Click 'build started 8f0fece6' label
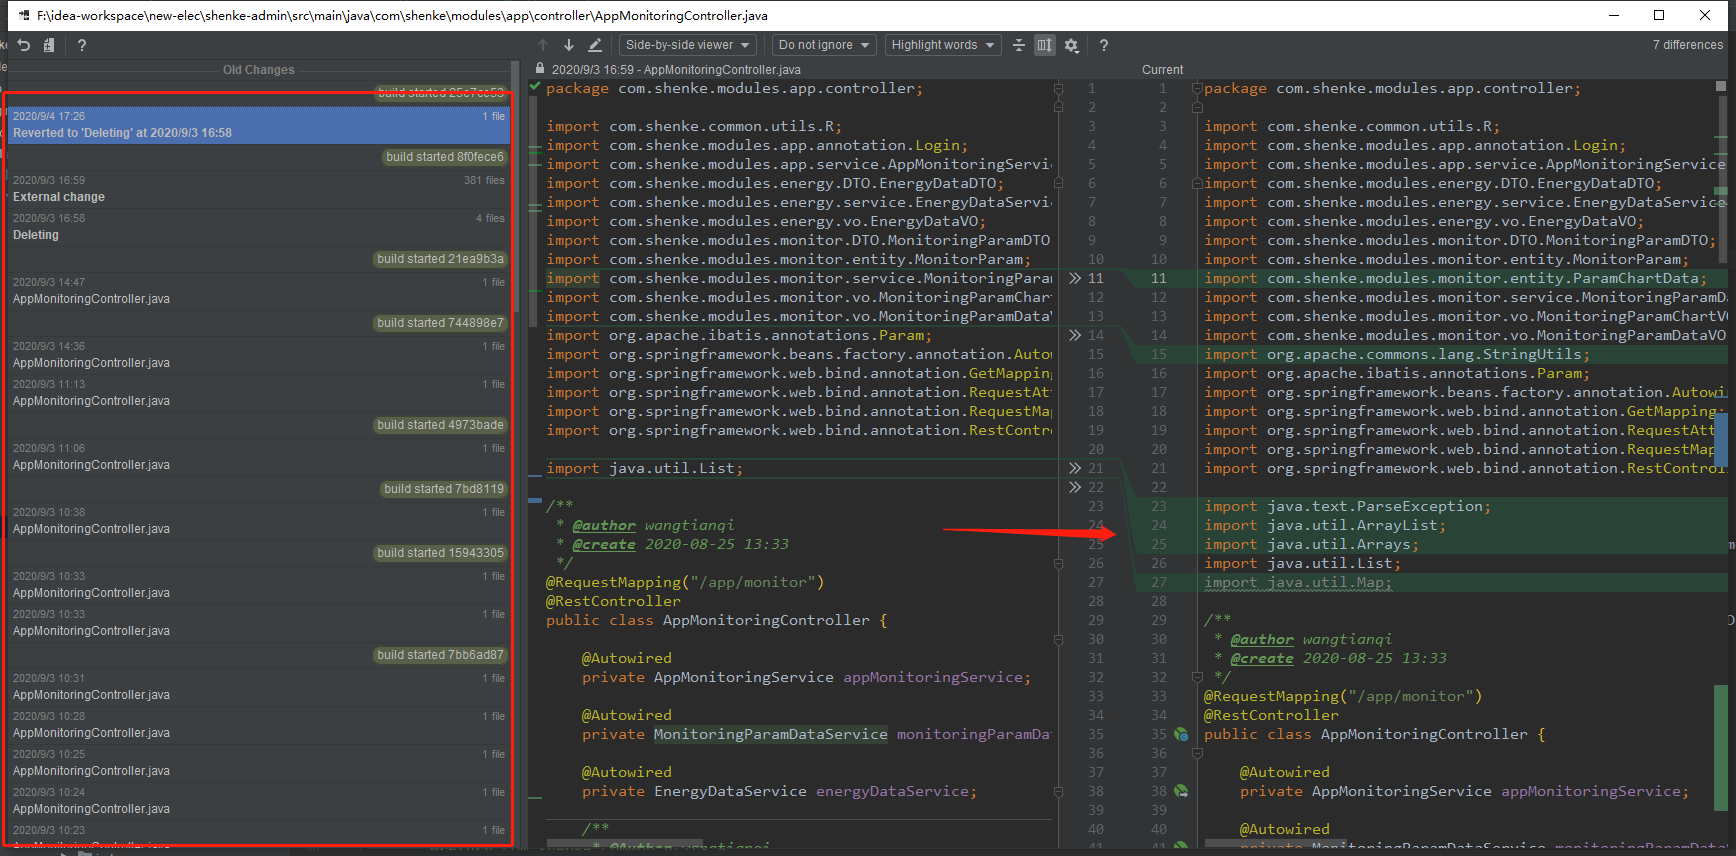 pyautogui.click(x=445, y=157)
